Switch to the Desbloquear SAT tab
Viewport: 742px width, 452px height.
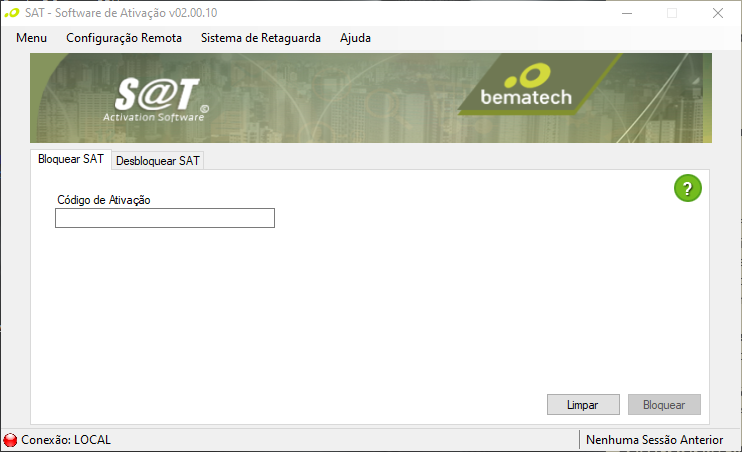click(158, 161)
